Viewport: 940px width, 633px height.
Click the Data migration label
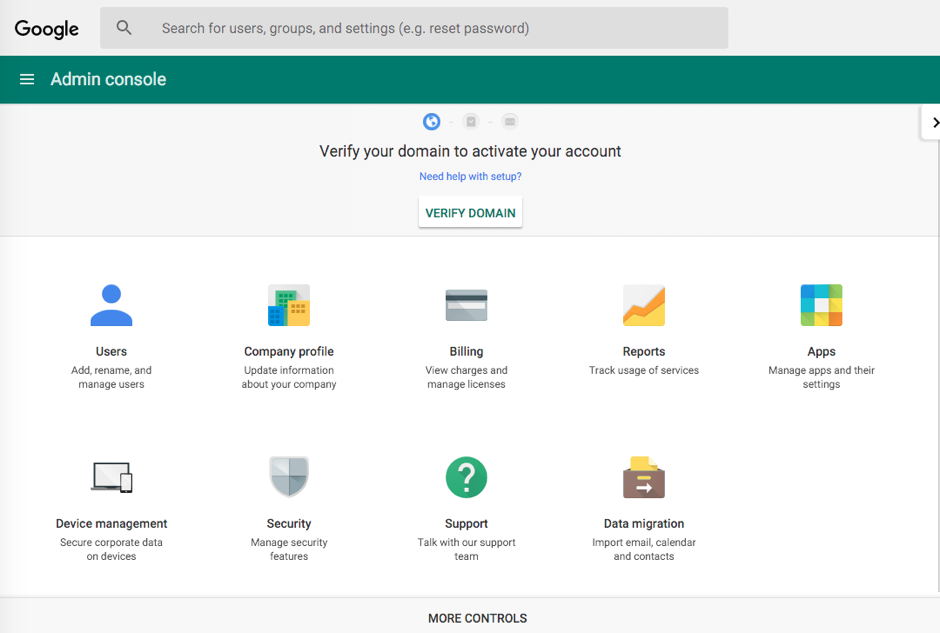point(644,523)
